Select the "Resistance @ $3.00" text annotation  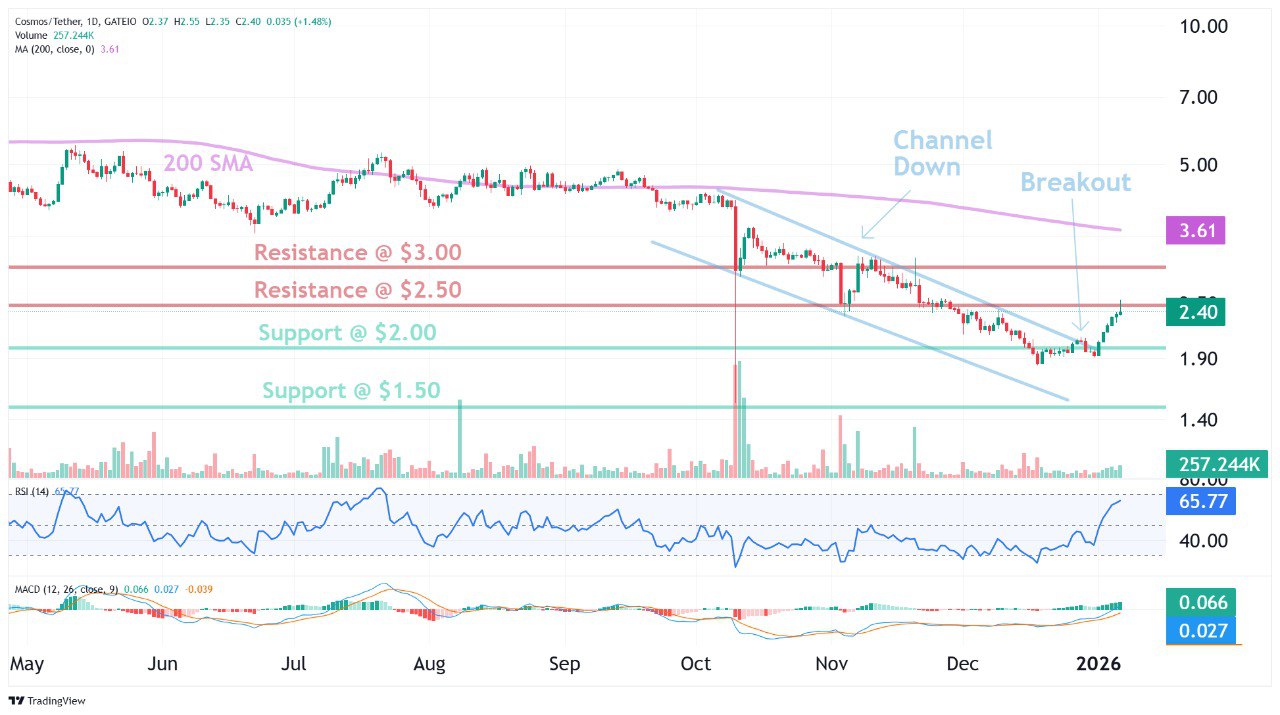pyautogui.click(x=357, y=252)
